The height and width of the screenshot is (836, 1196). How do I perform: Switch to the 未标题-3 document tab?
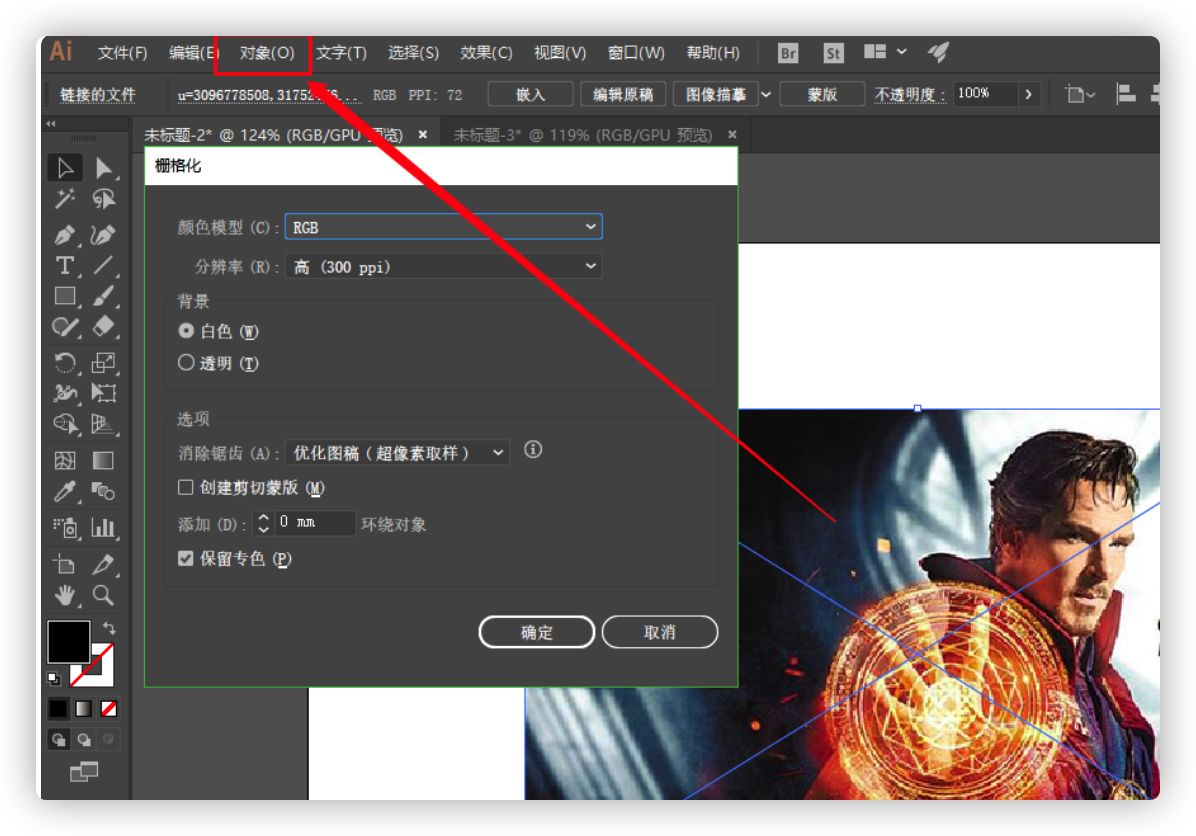[583, 135]
